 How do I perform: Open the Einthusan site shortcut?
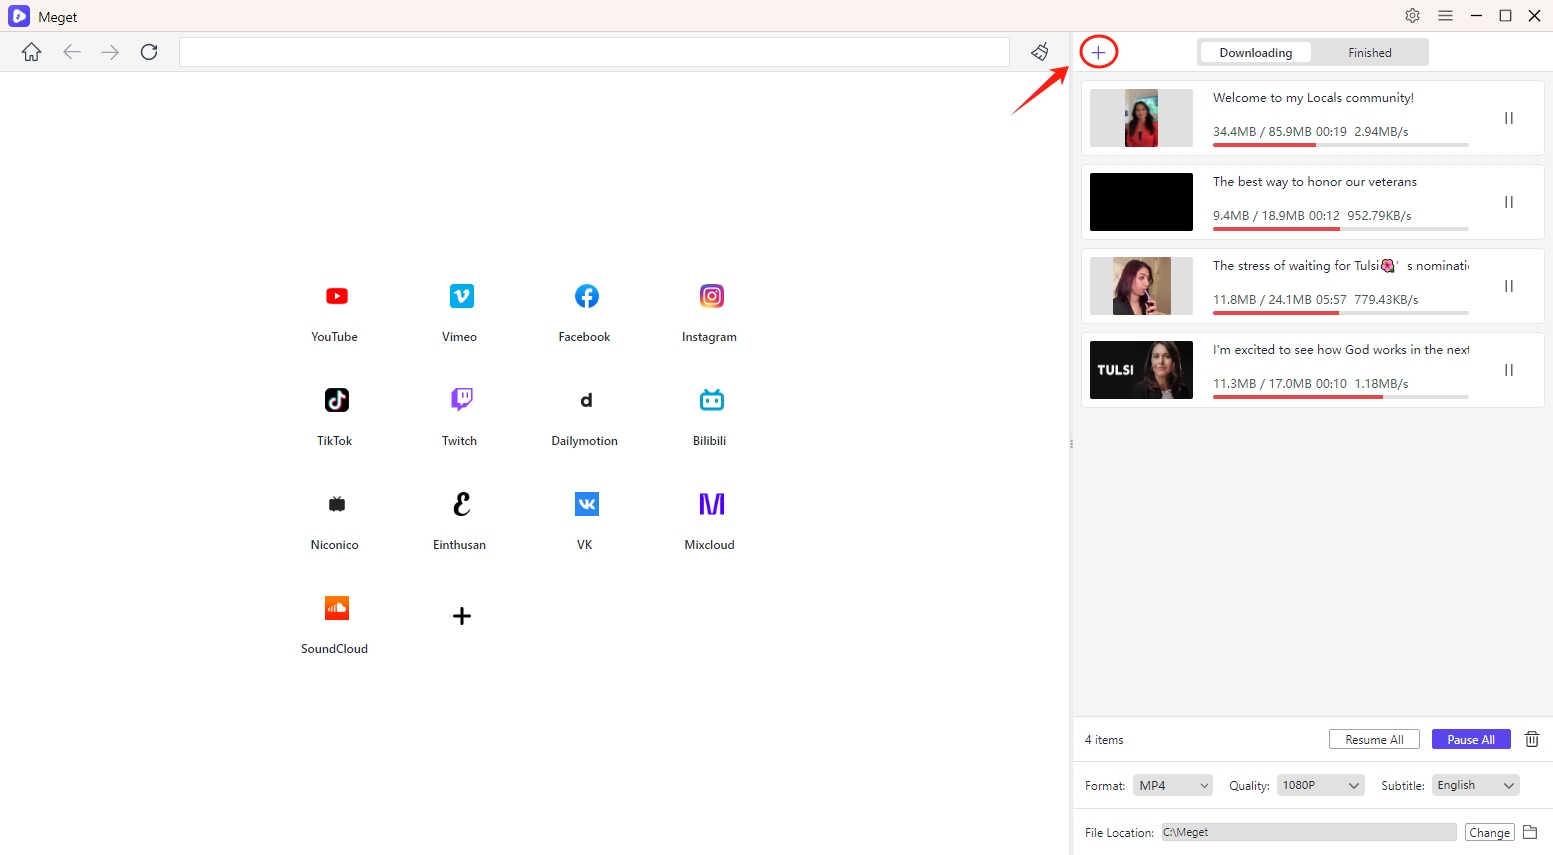[461, 505]
